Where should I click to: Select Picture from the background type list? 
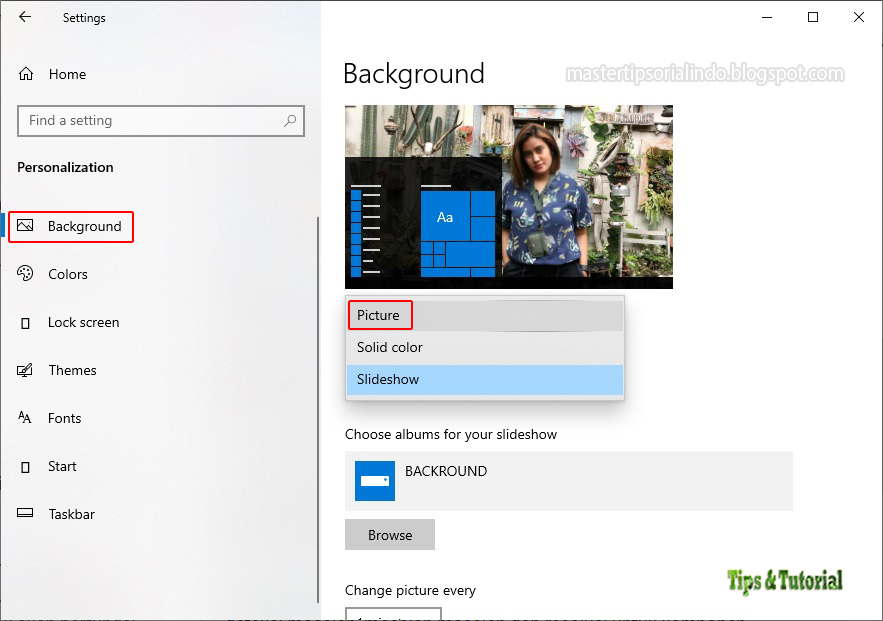(x=379, y=315)
